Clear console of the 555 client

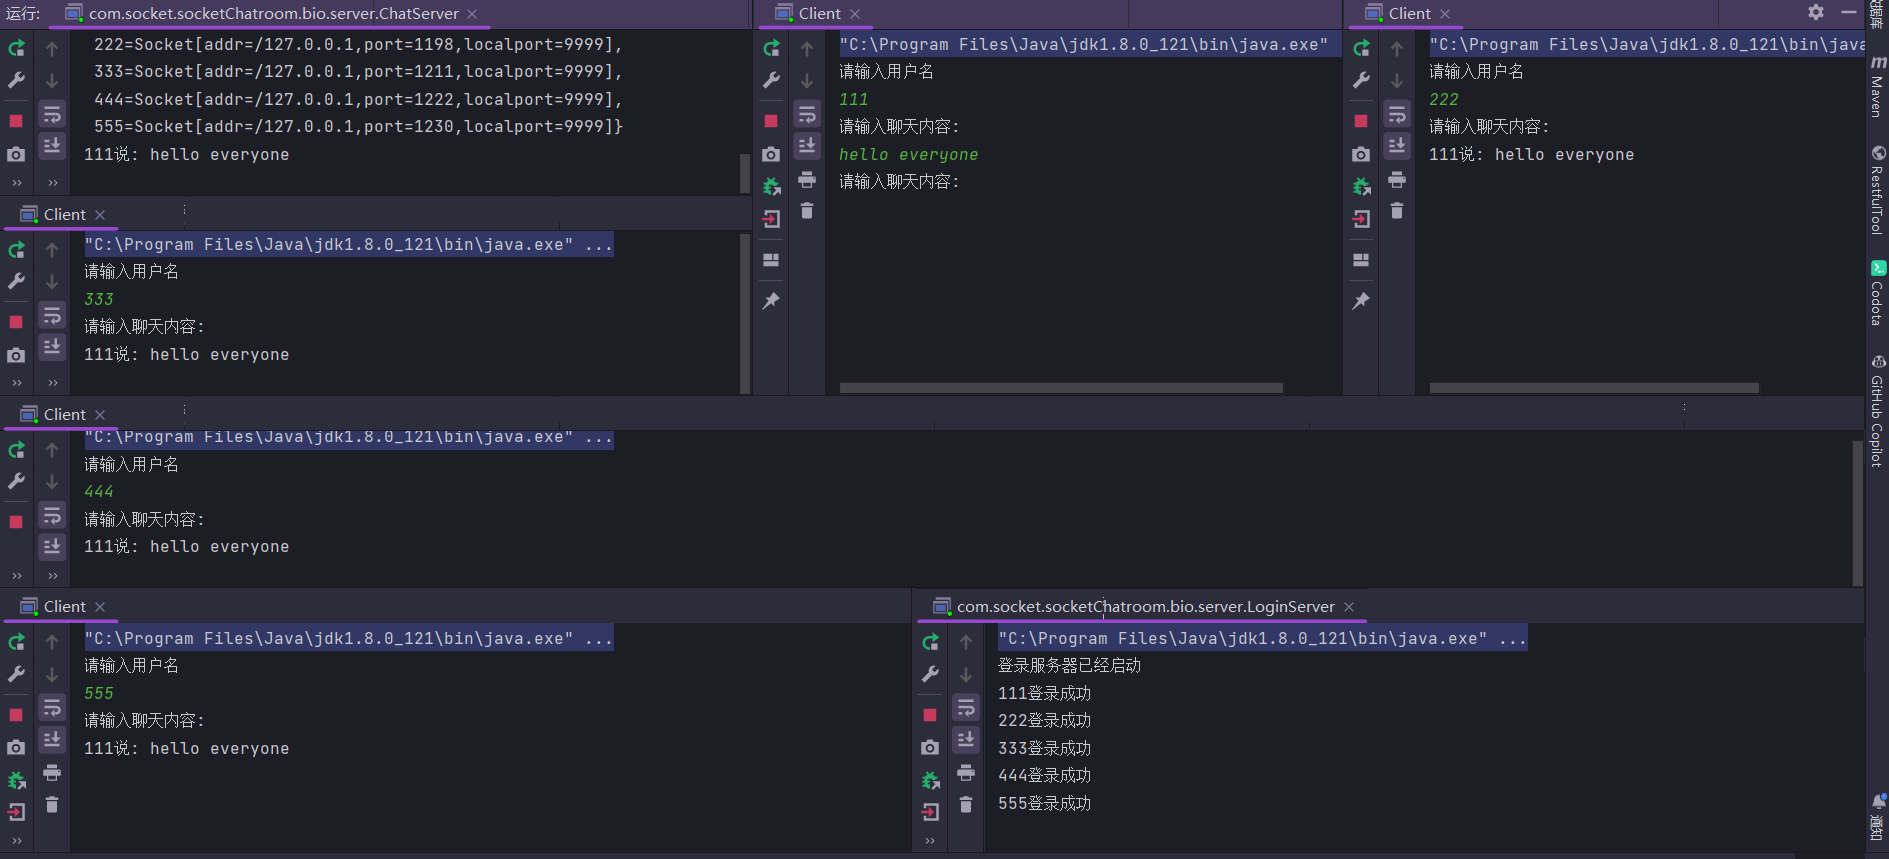tap(52, 804)
